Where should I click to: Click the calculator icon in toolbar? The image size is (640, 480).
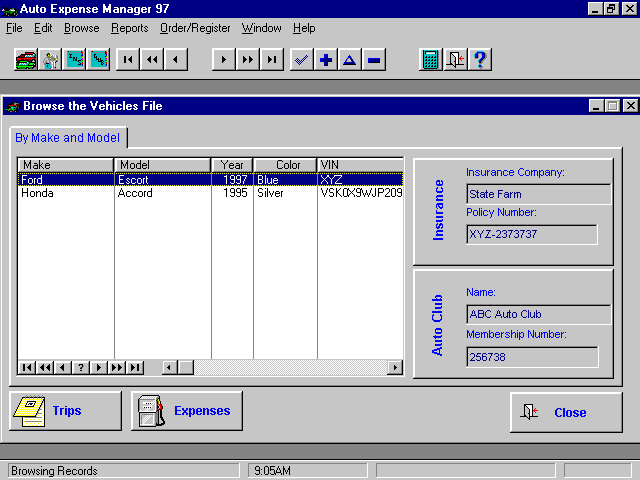pos(430,60)
